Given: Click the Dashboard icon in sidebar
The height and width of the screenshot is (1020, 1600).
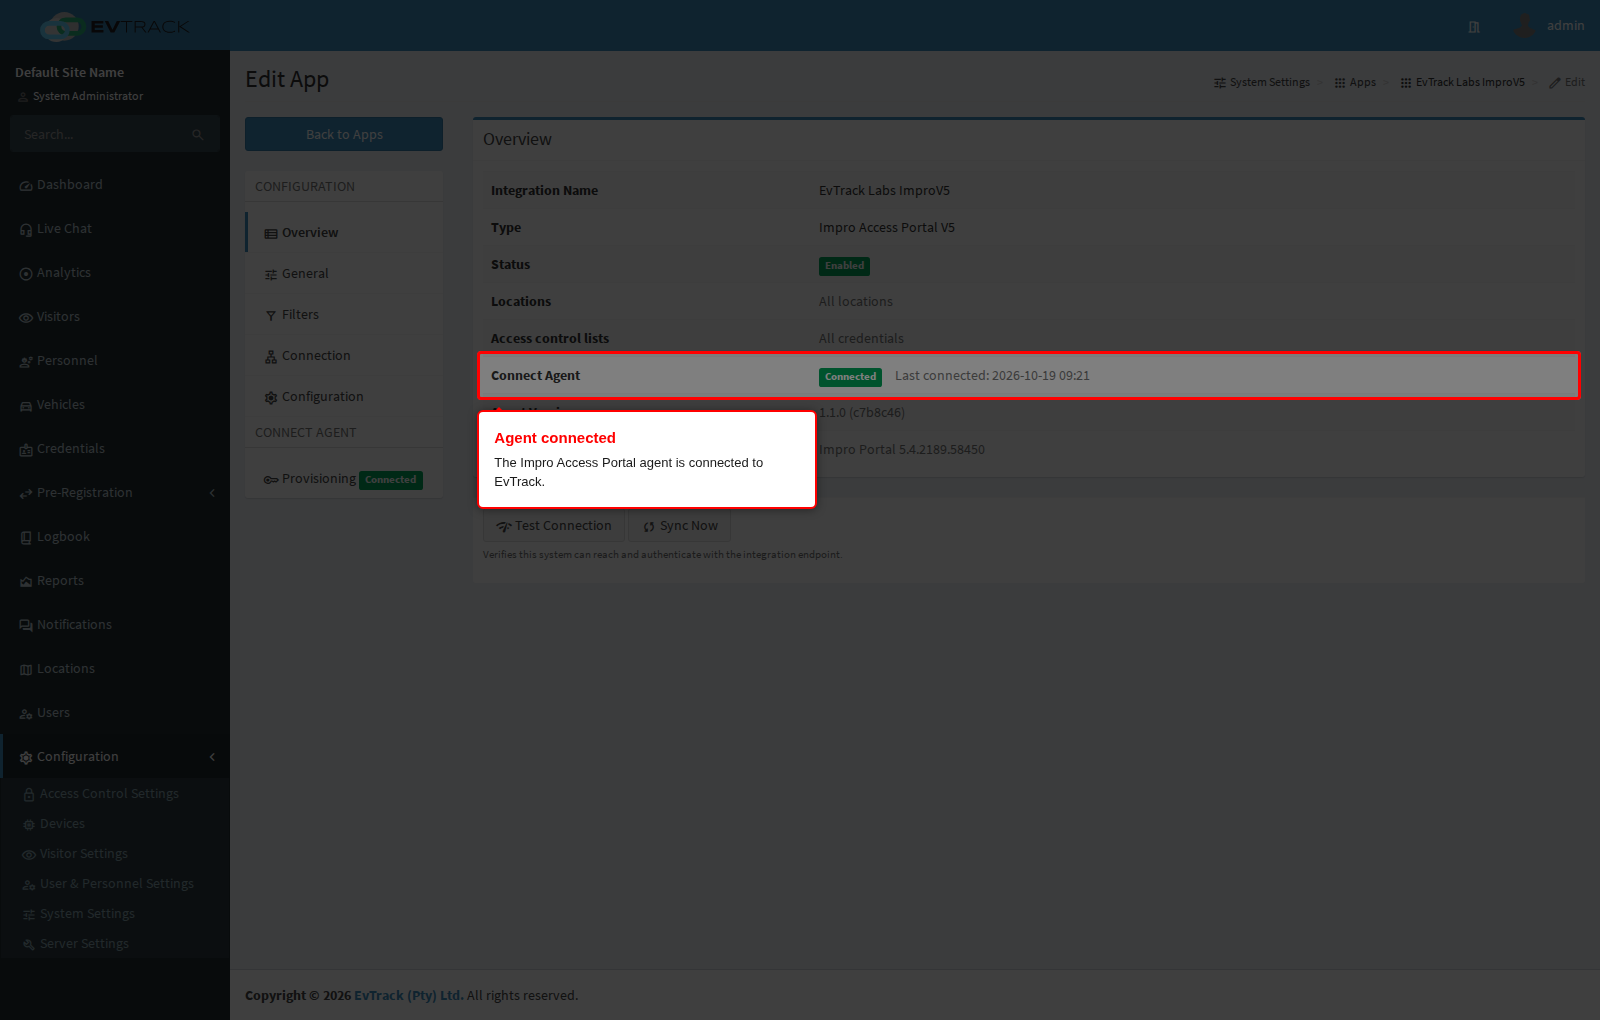Looking at the screenshot, I should point(26,186).
